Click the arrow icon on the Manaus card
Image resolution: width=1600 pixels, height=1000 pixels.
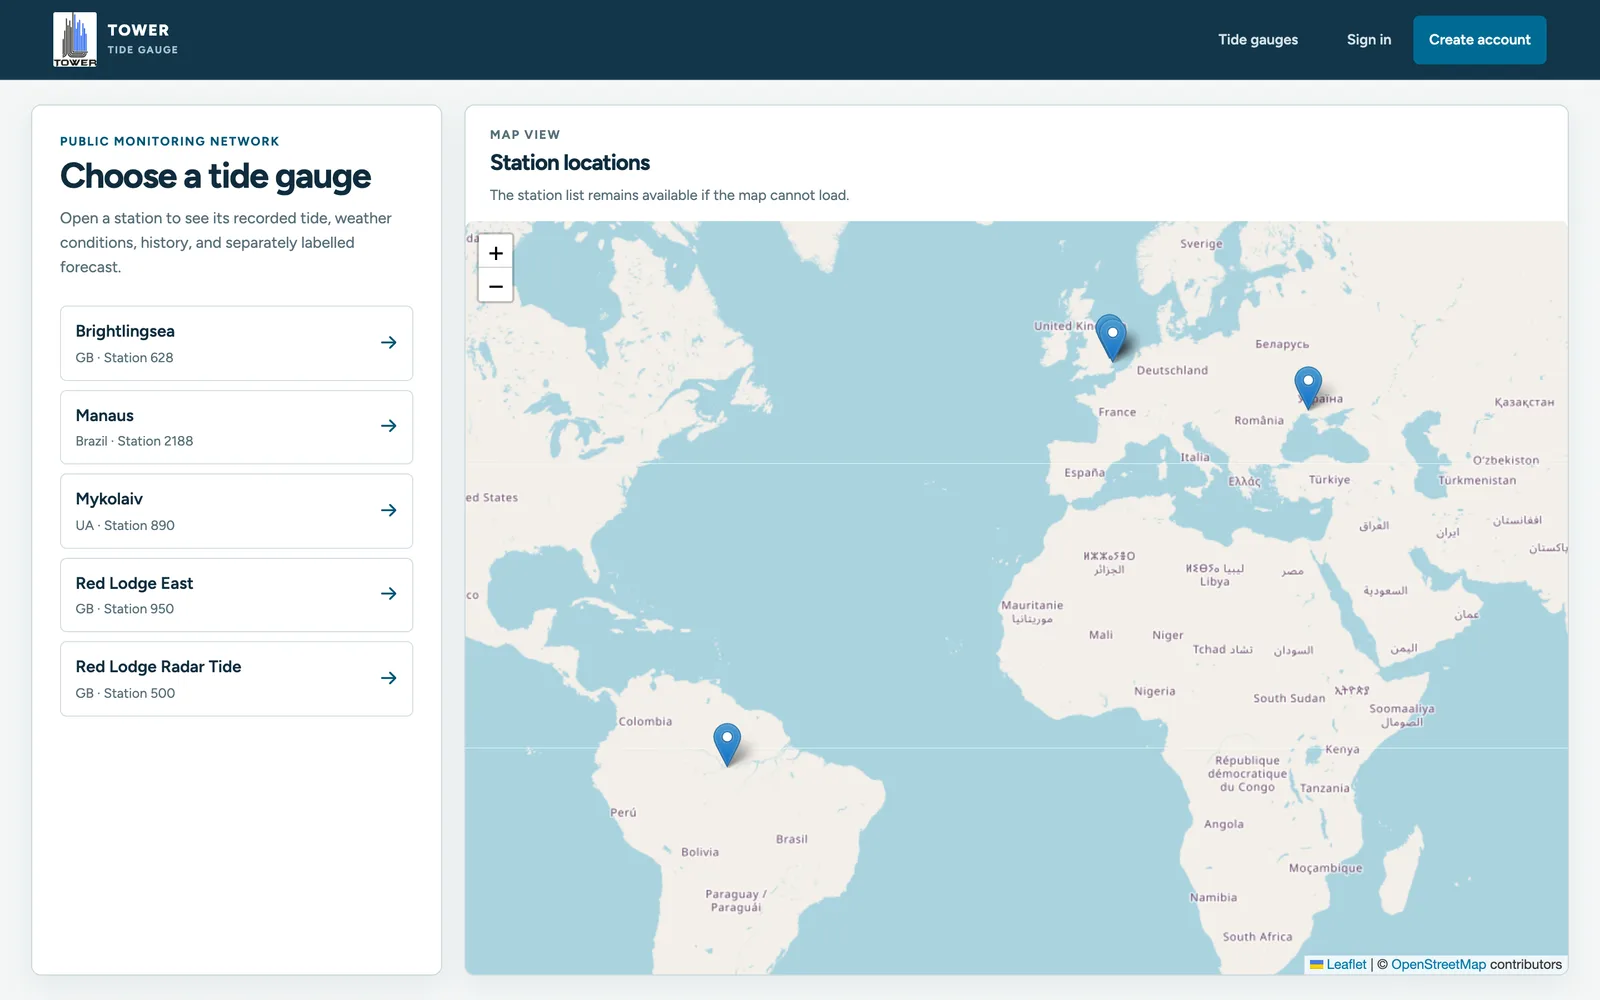389,426
